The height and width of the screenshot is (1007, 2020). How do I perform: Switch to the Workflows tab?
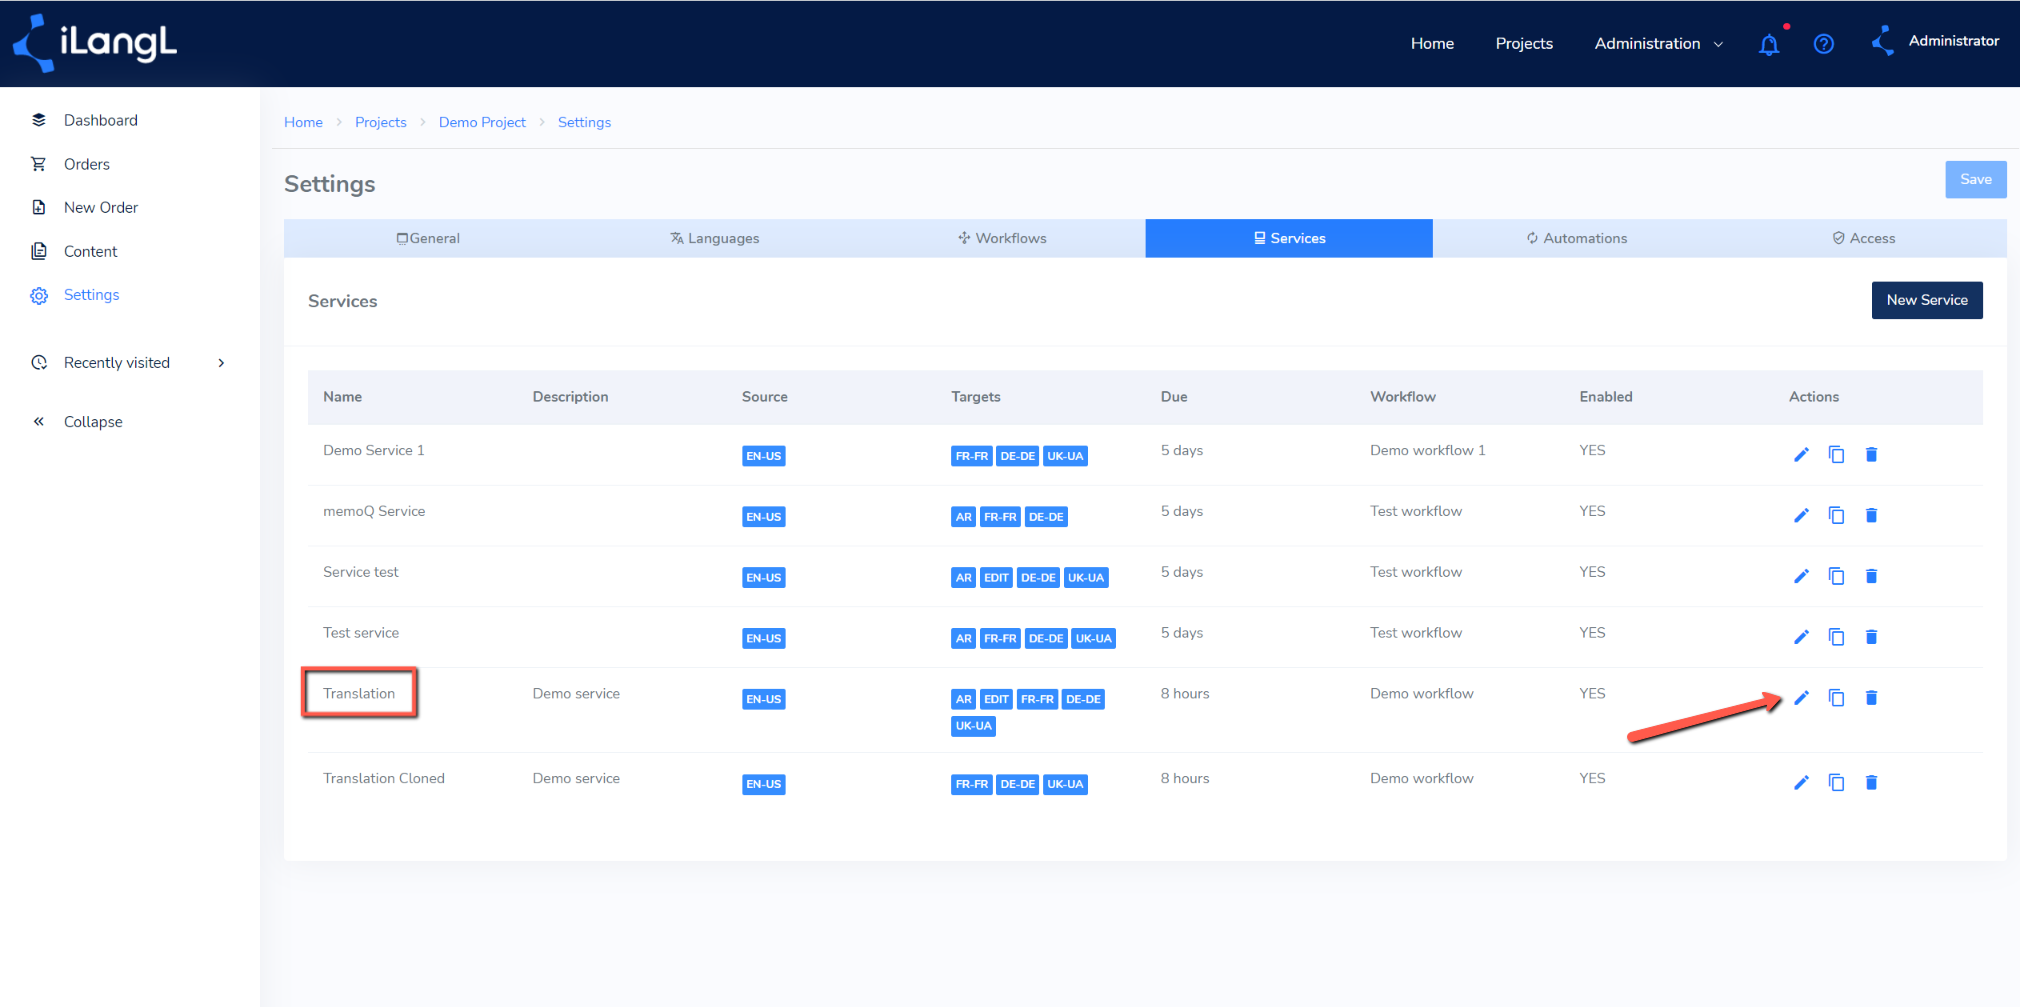(x=1002, y=238)
